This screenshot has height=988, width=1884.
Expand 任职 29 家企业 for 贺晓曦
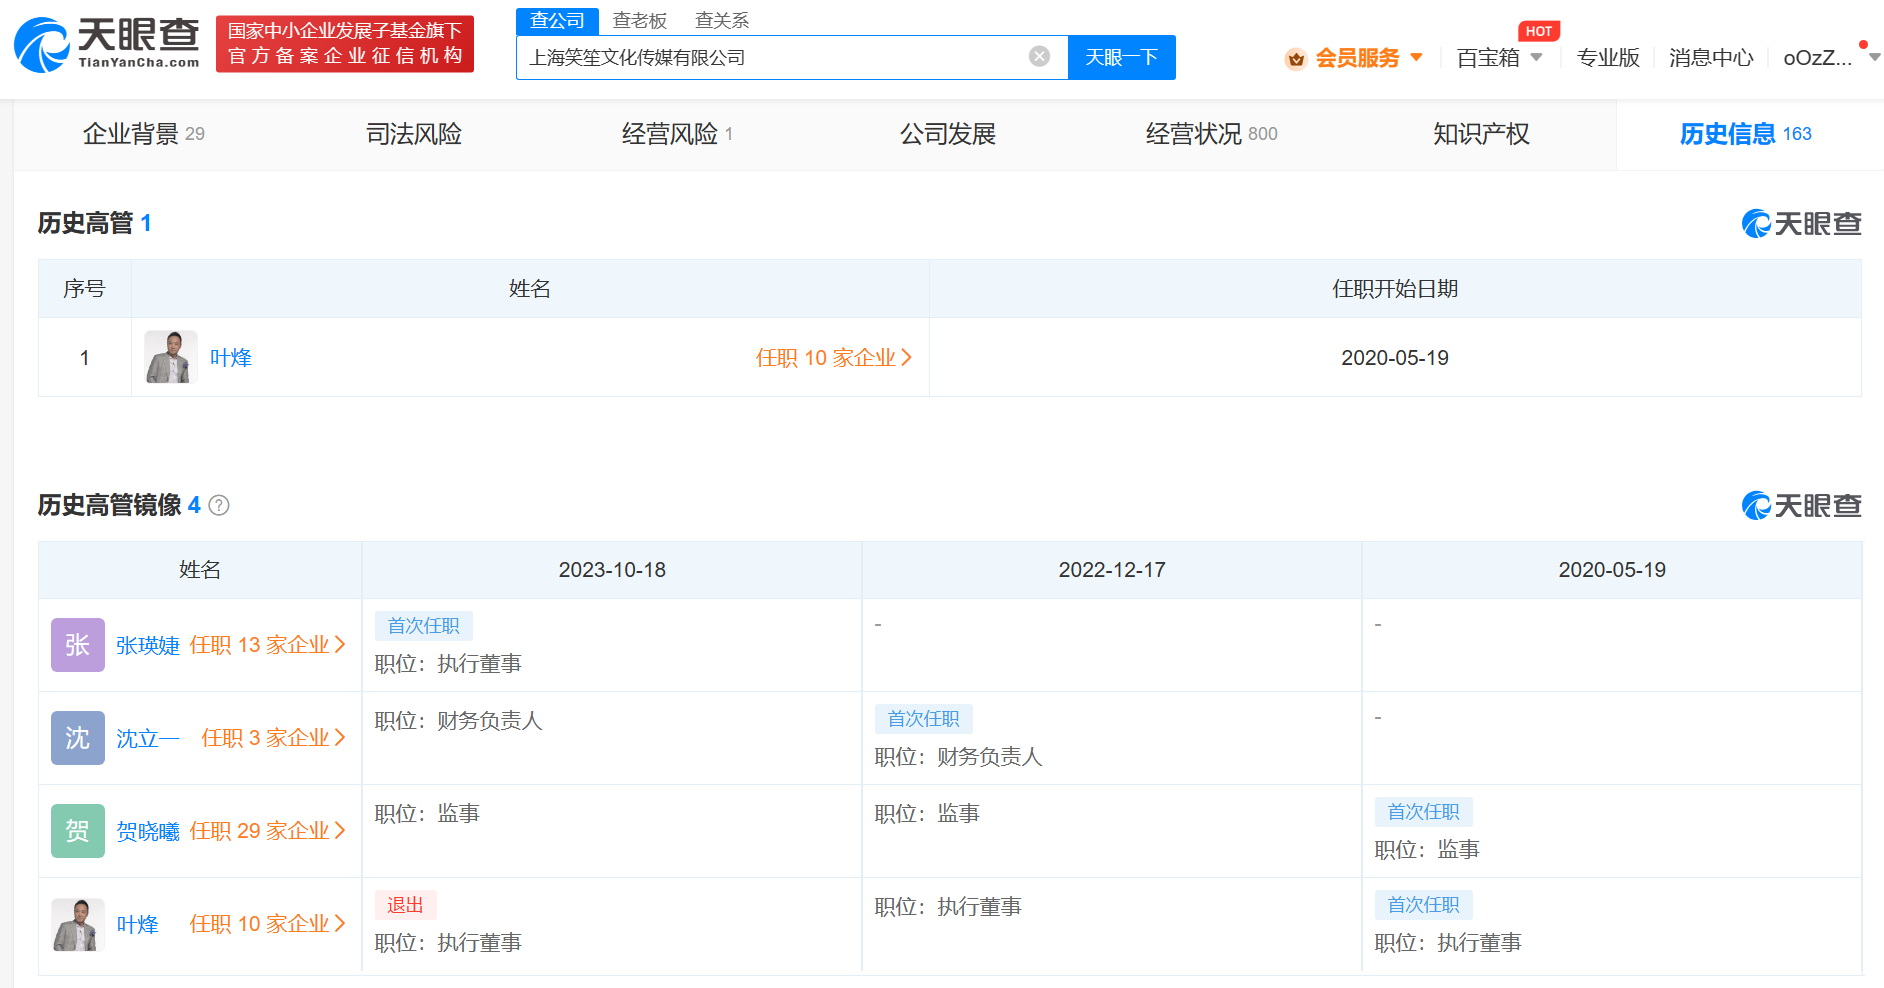point(267,831)
